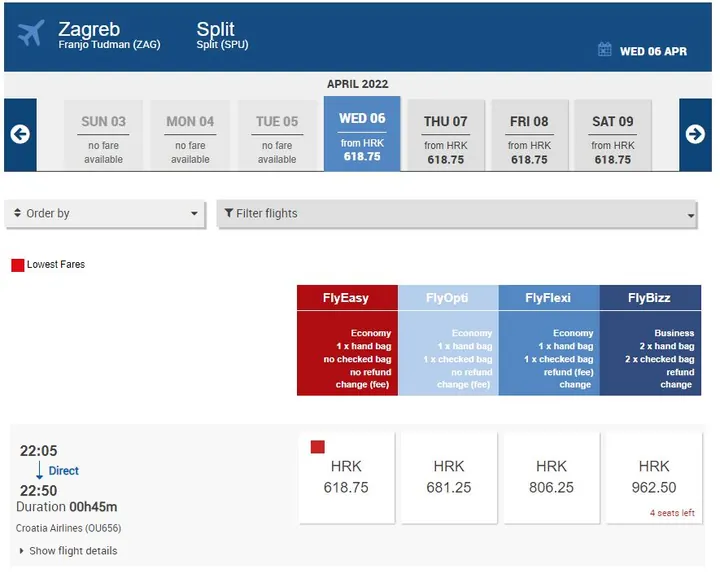The width and height of the screenshot is (720, 578).
Task: Click the sort arrows icon in Order by
Action: 17,213
